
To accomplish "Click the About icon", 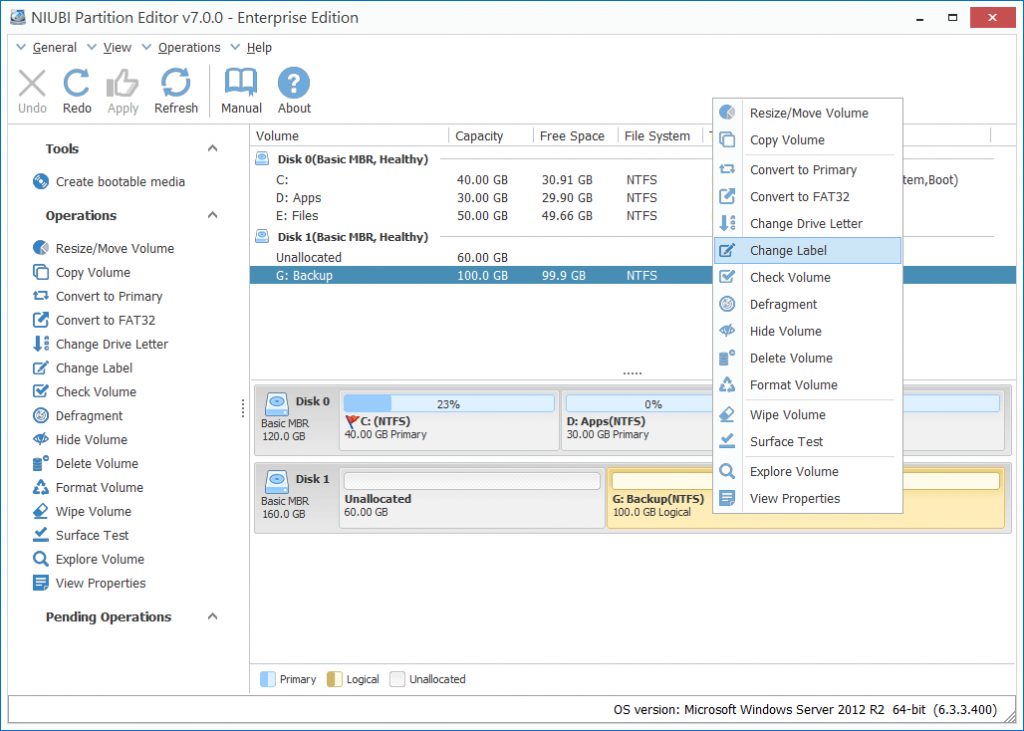I will (x=293, y=90).
